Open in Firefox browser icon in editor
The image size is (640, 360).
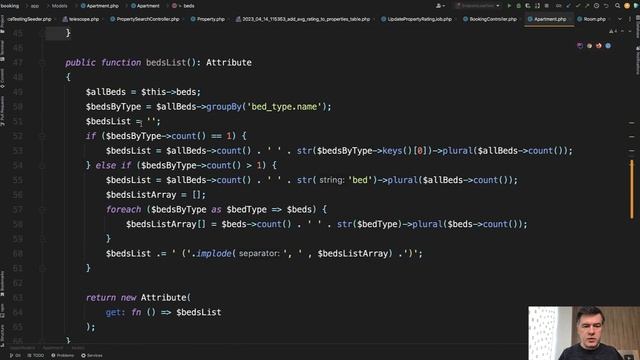click(x=599, y=46)
